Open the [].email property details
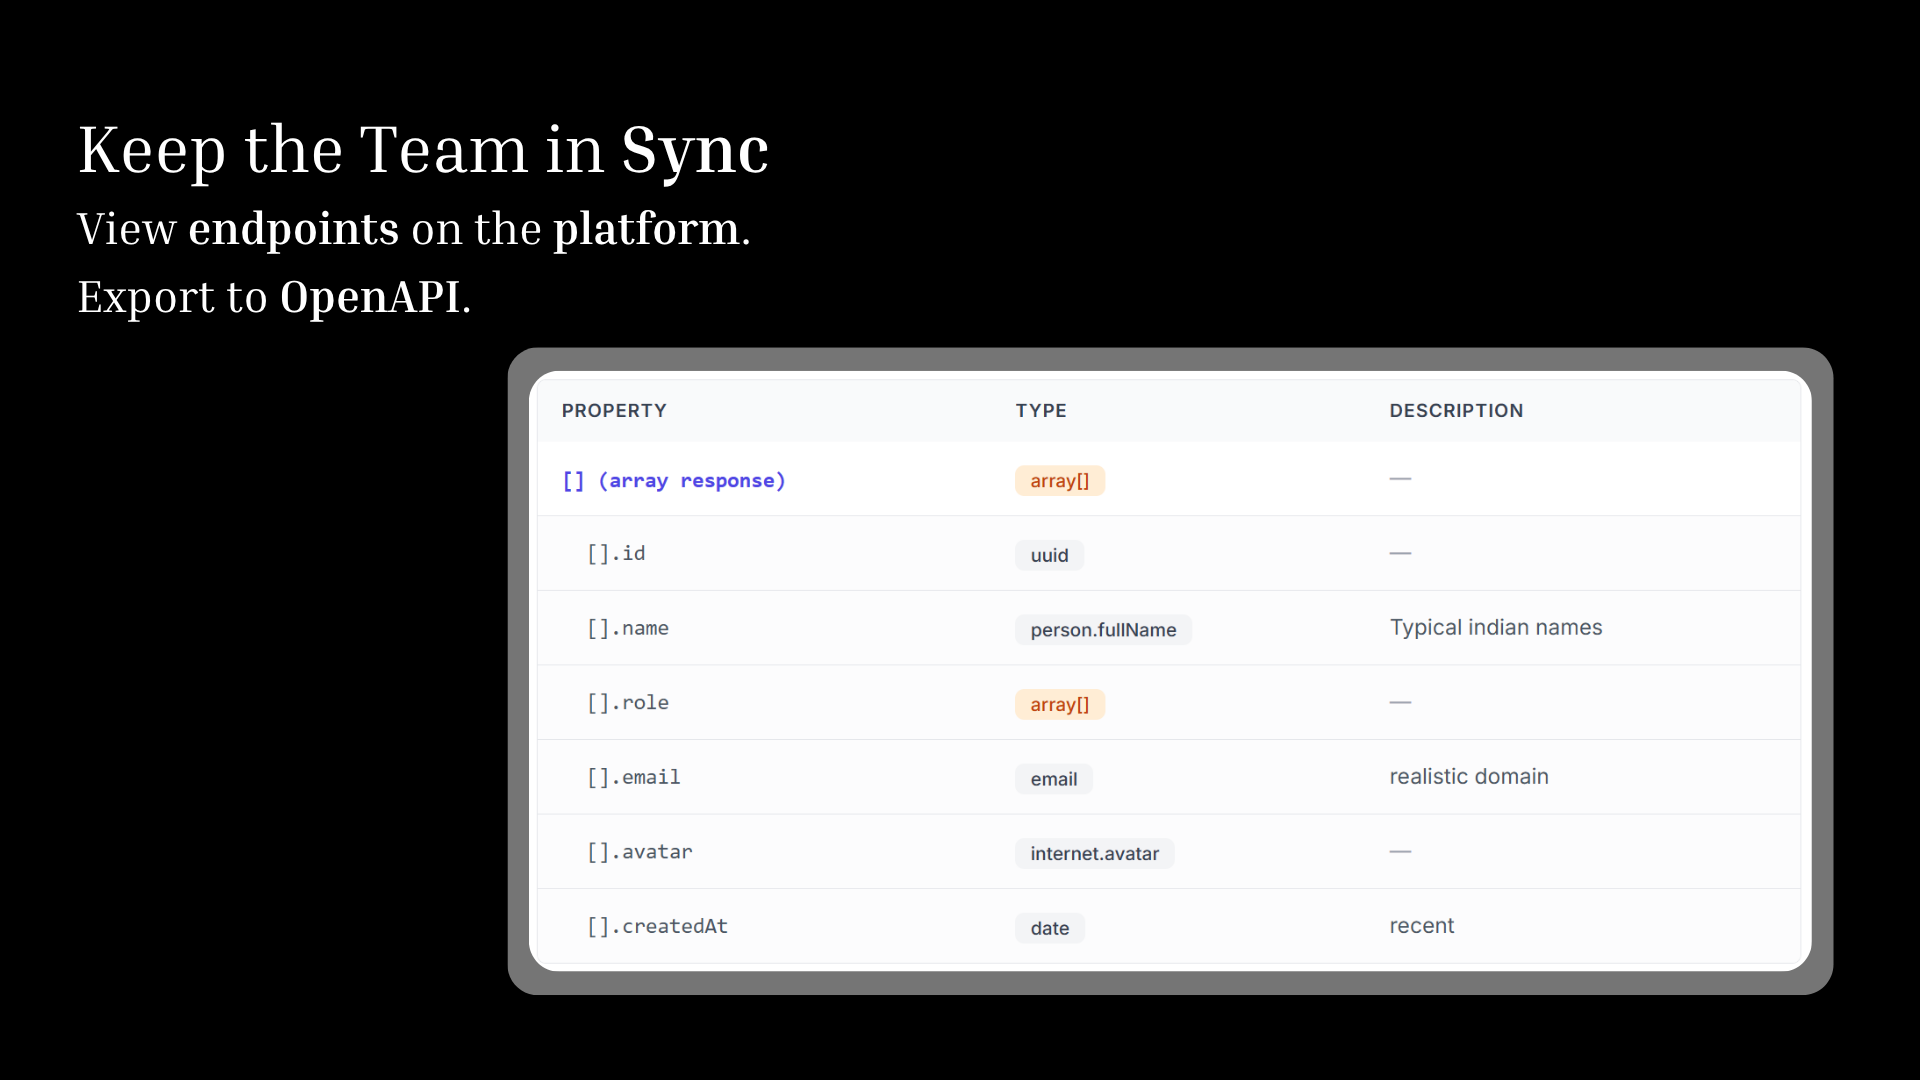Screen dimensions: 1920x1080 click(x=633, y=777)
